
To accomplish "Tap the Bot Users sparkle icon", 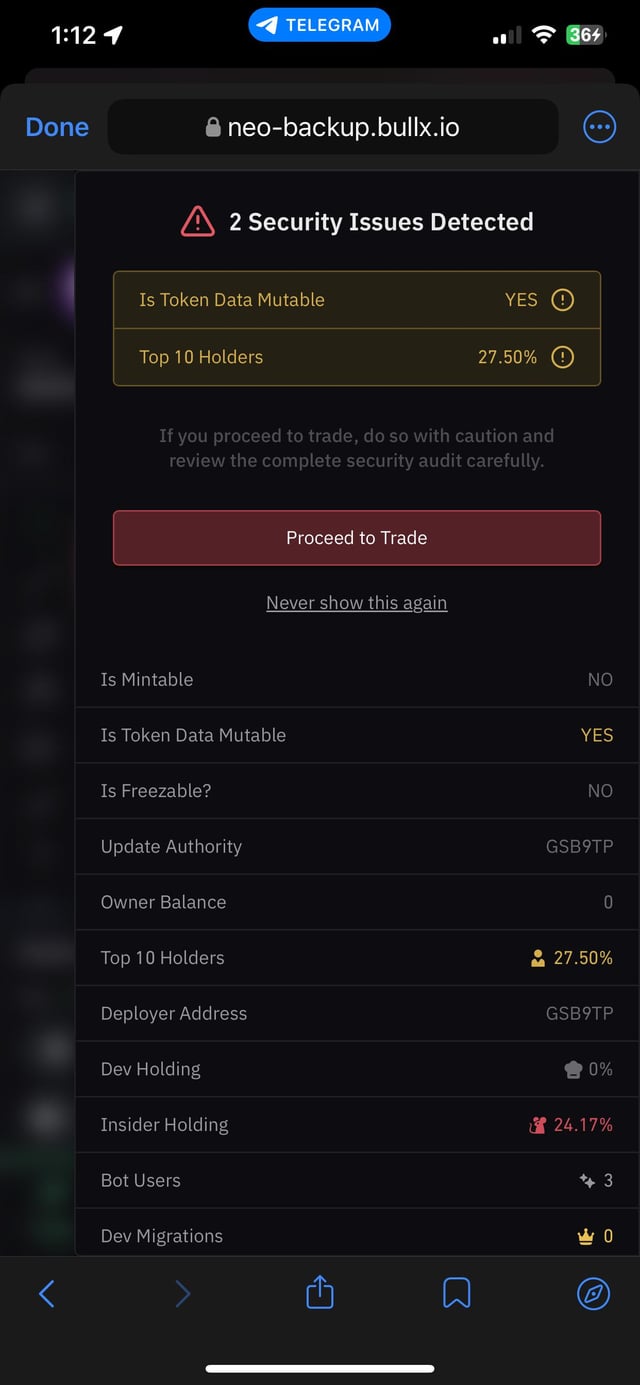I will click(587, 1181).
